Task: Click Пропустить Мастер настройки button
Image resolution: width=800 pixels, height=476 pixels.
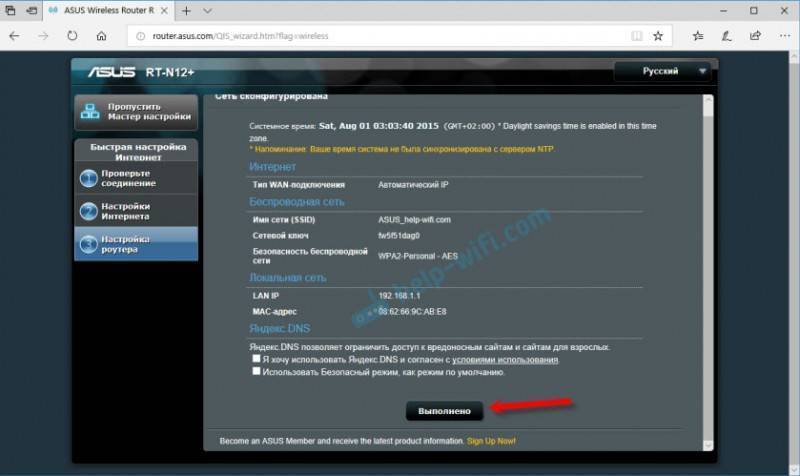Action: coord(136,112)
